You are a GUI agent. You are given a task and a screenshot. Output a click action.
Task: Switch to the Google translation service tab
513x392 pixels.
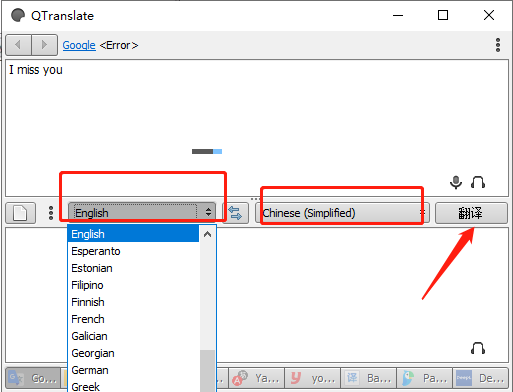click(x=33, y=378)
